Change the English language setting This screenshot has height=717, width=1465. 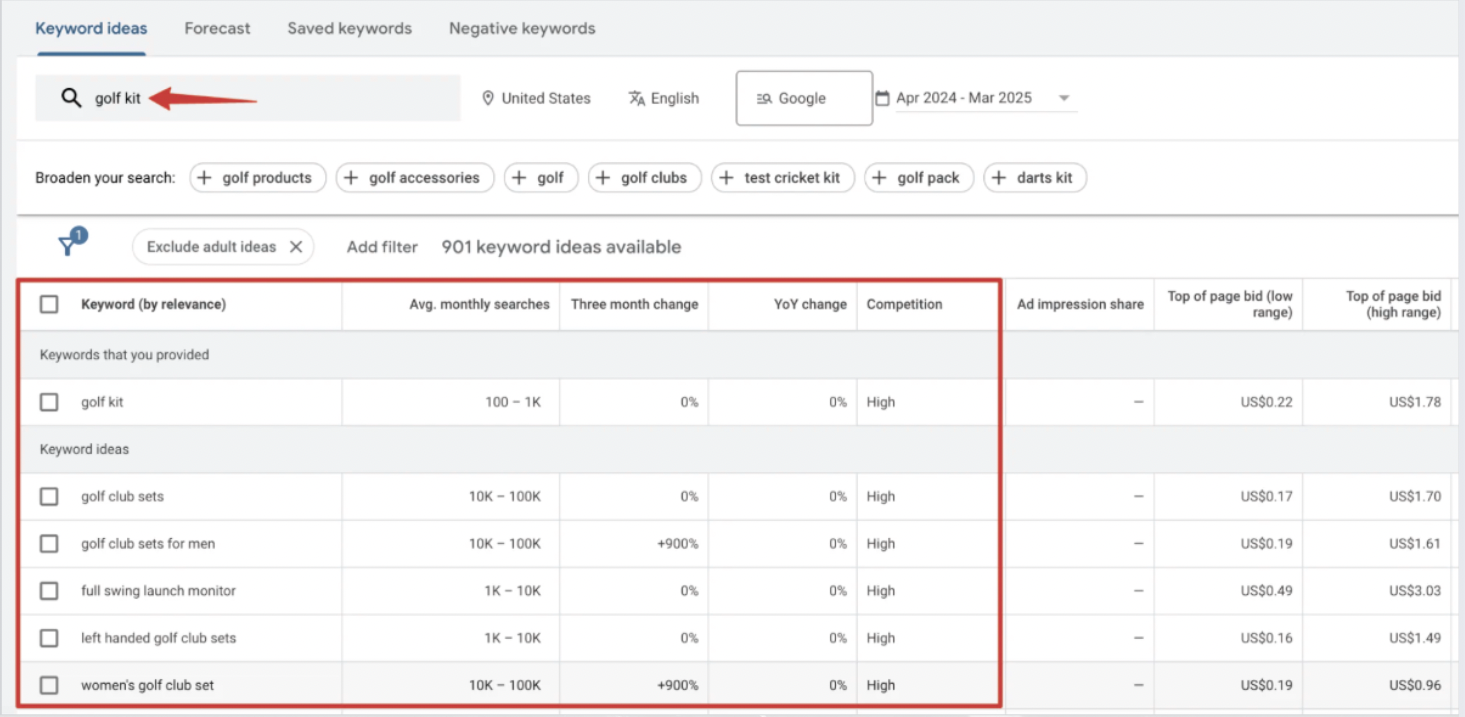pyautogui.click(x=664, y=98)
